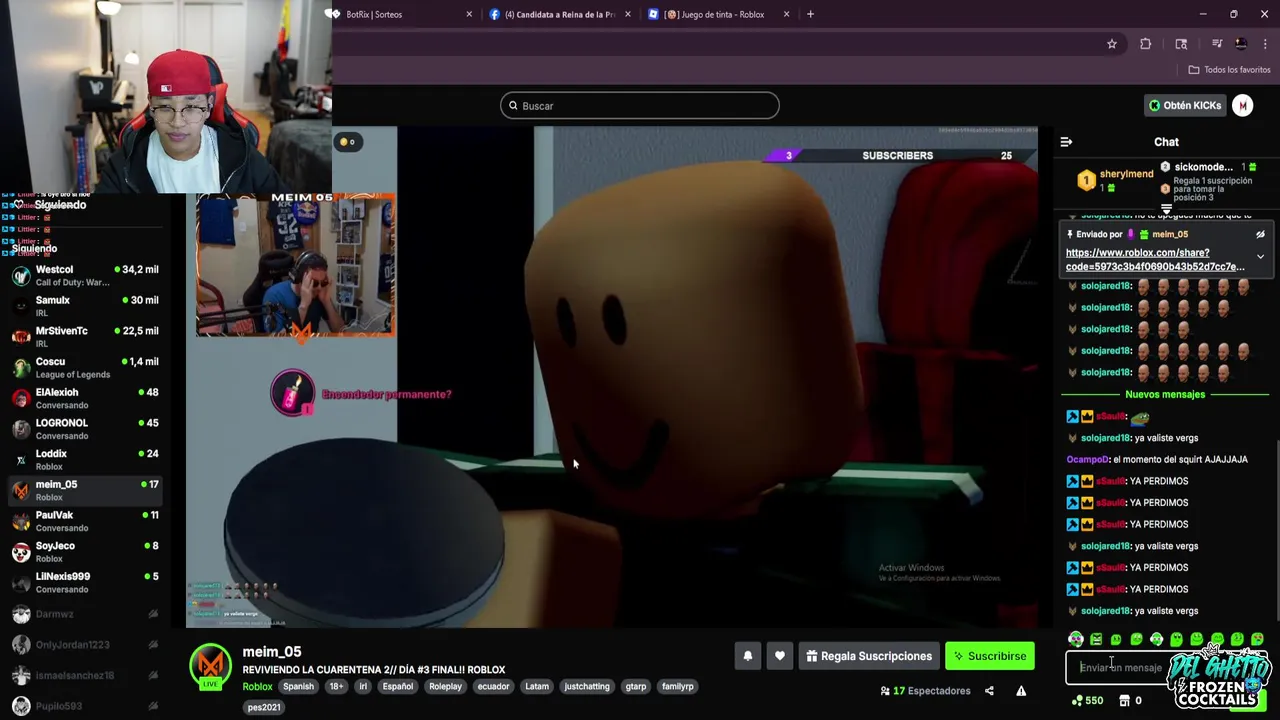Open the pinned roblox.com share link
The width and height of the screenshot is (1280, 720).
click(x=1154, y=260)
